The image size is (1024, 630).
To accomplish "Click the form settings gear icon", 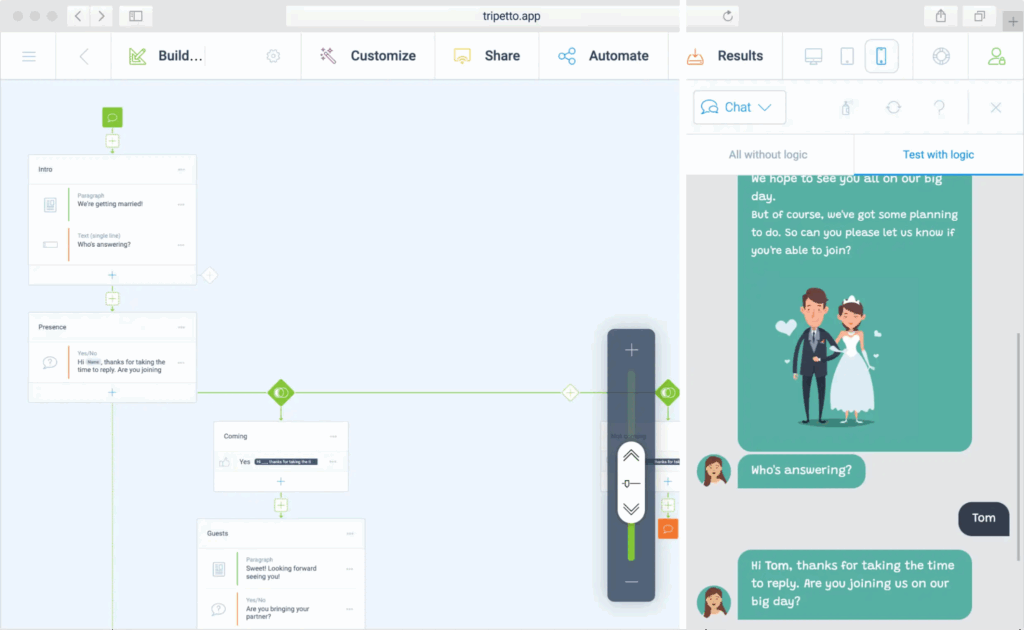I will (273, 57).
